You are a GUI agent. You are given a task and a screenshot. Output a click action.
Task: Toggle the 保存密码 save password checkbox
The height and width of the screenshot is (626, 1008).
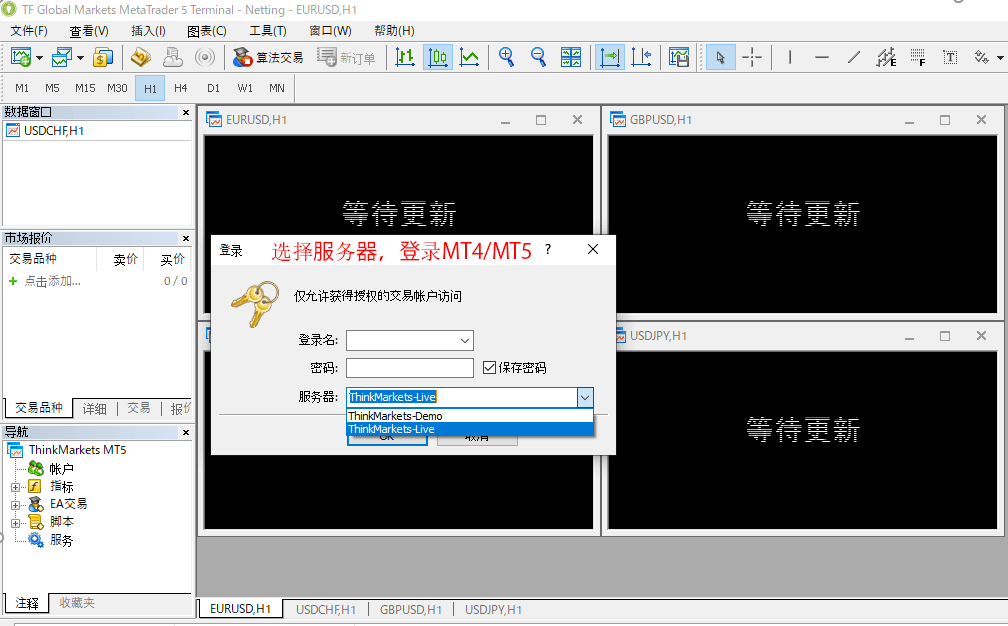[x=489, y=368]
